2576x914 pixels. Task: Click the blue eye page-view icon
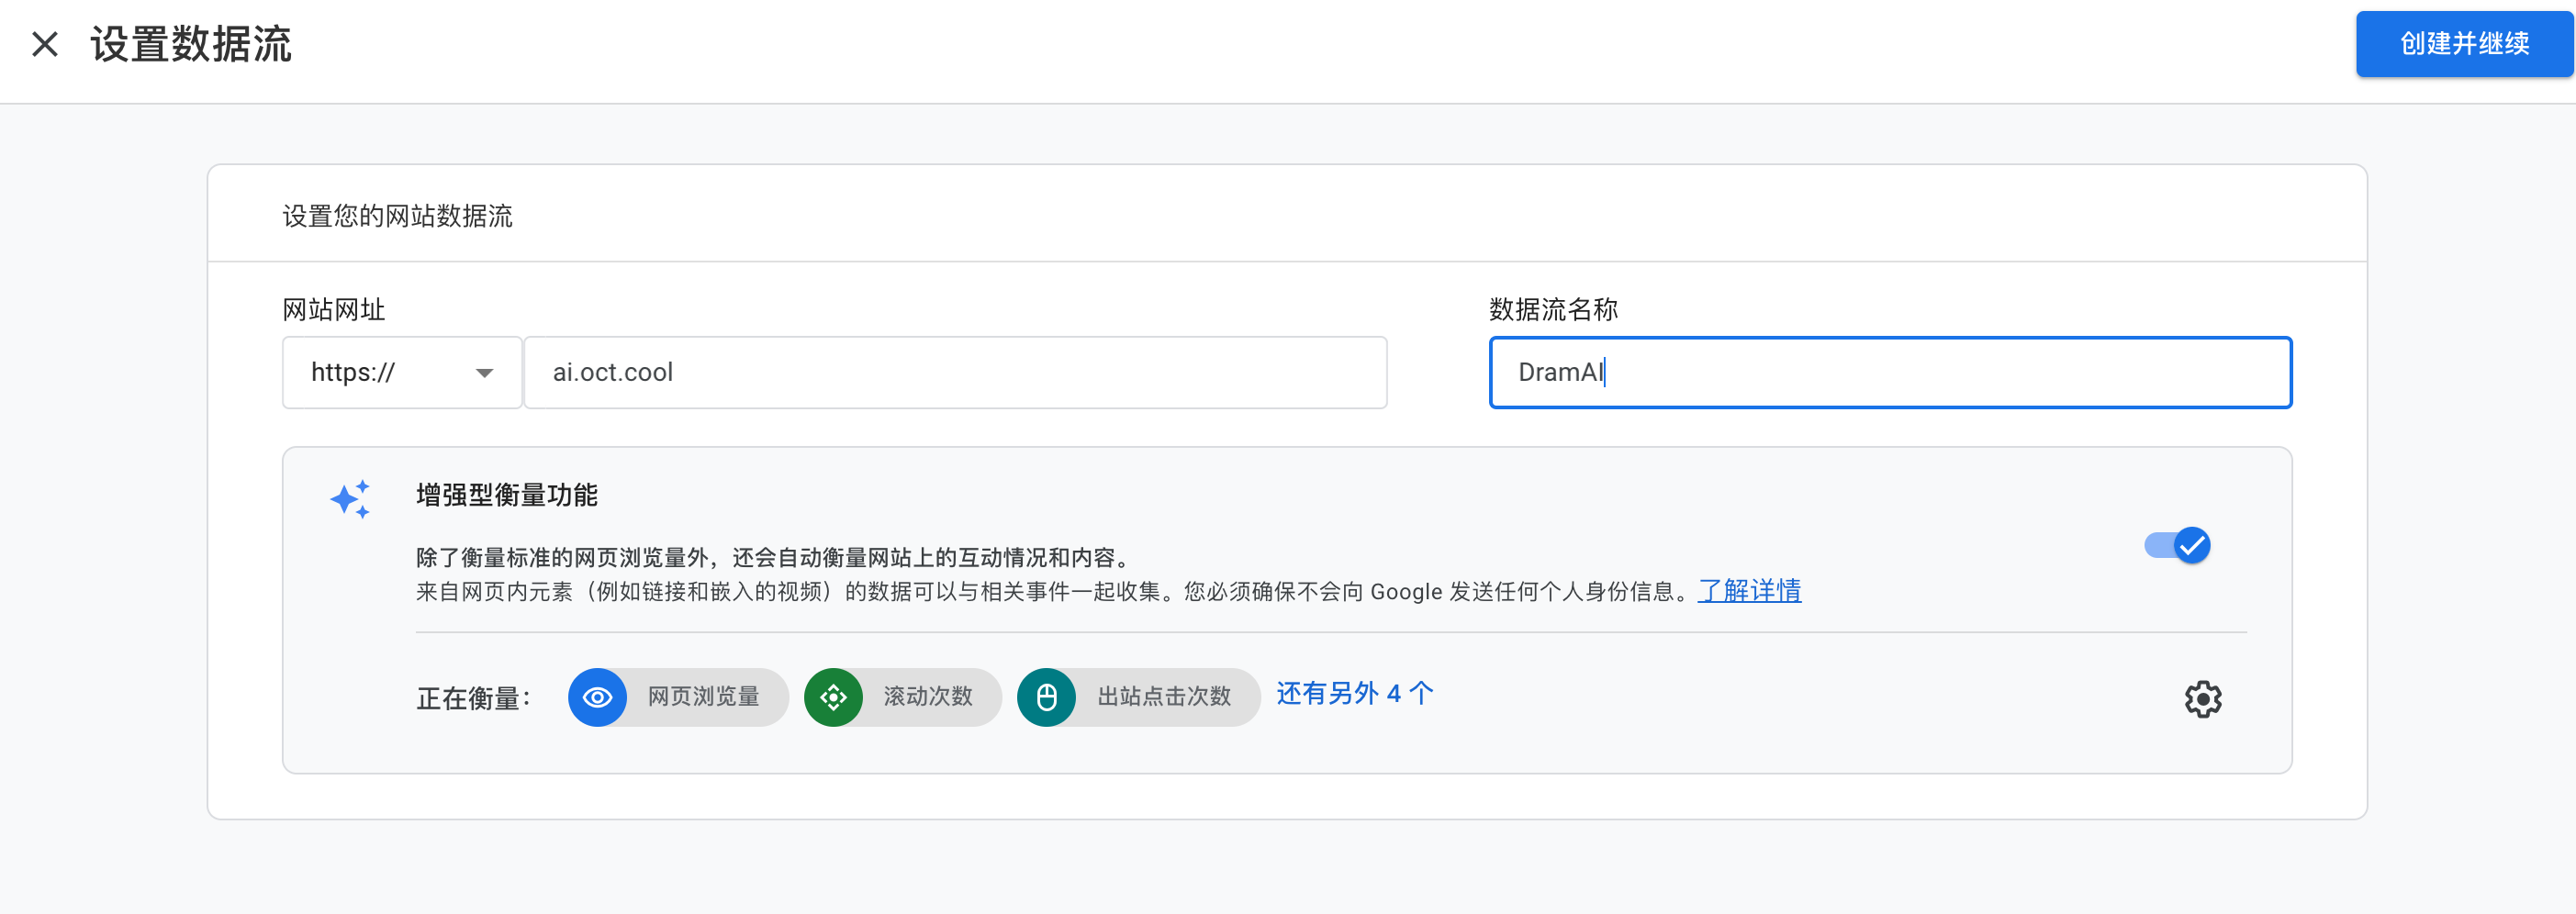(597, 697)
